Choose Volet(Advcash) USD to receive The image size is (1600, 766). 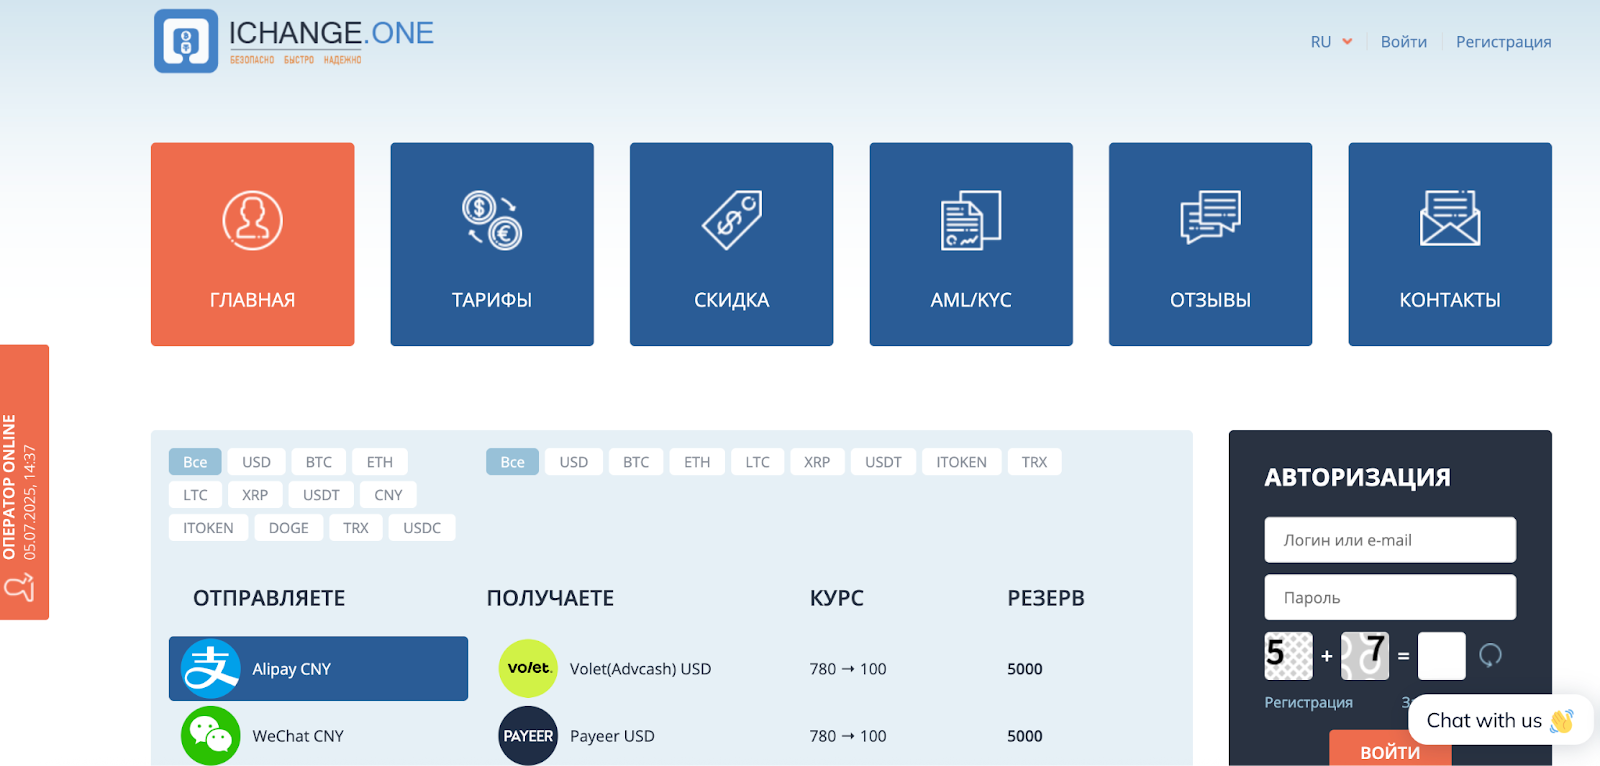point(640,669)
